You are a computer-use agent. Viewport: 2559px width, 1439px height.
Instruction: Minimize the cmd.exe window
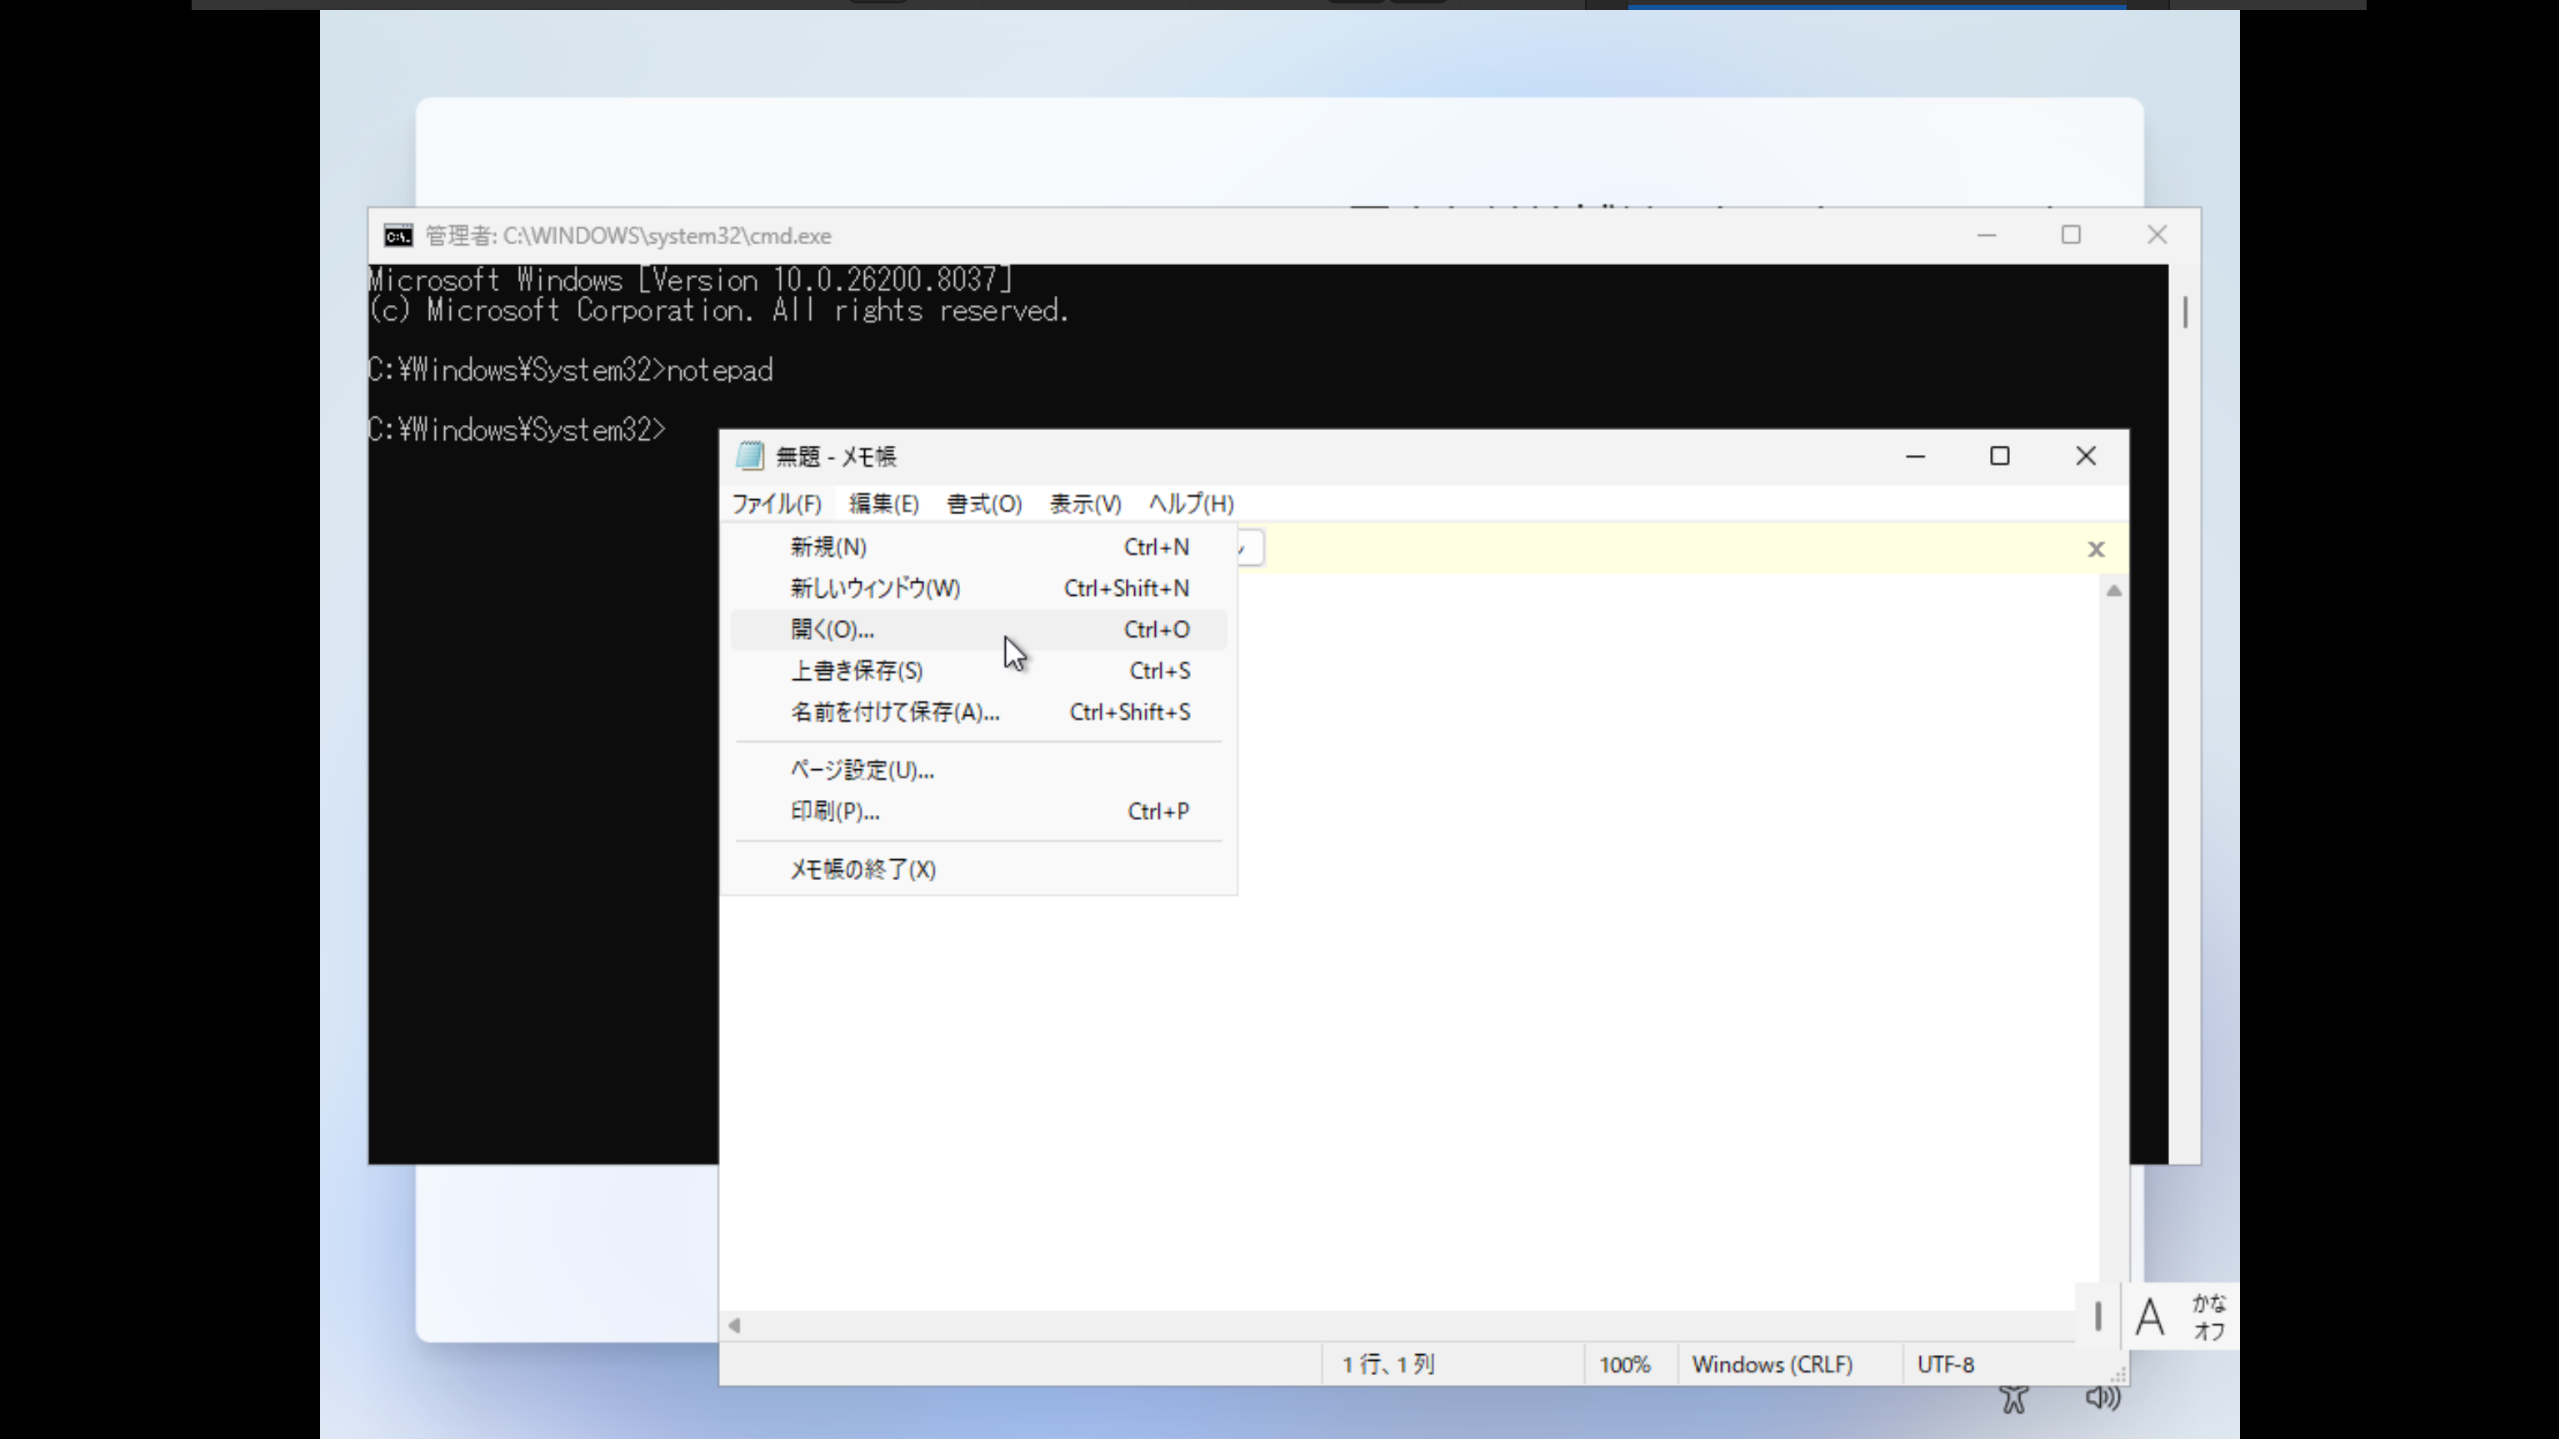click(1987, 235)
